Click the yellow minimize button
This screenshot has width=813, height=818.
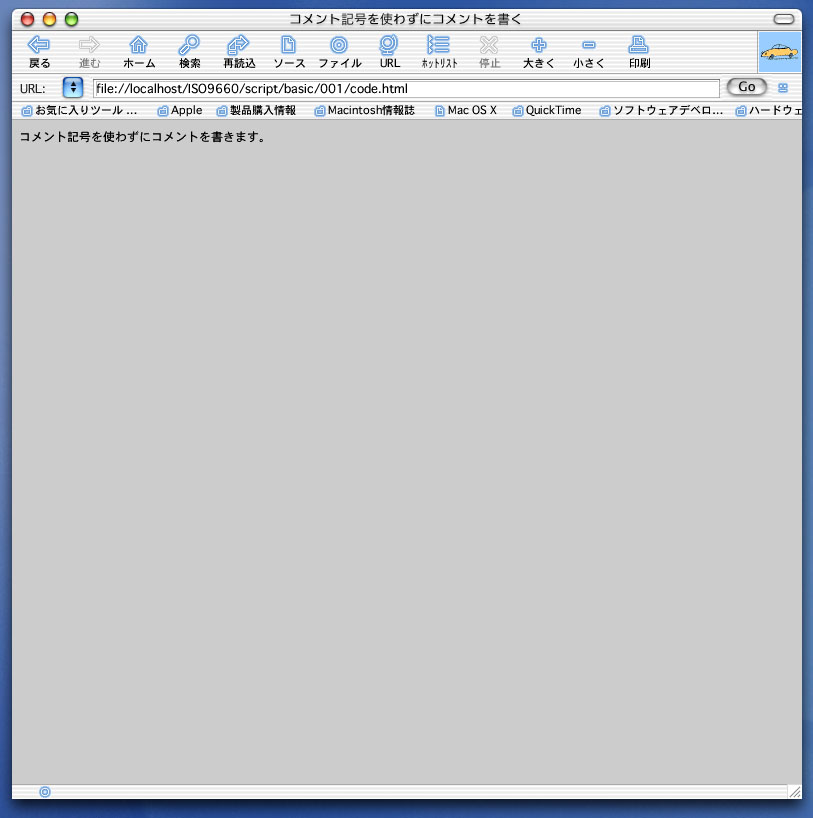[x=50, y=19]
